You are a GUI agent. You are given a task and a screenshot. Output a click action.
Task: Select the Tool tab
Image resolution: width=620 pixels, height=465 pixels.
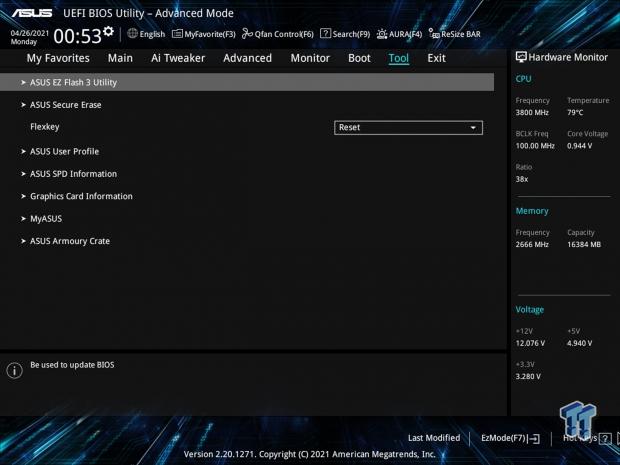point(399,58)
